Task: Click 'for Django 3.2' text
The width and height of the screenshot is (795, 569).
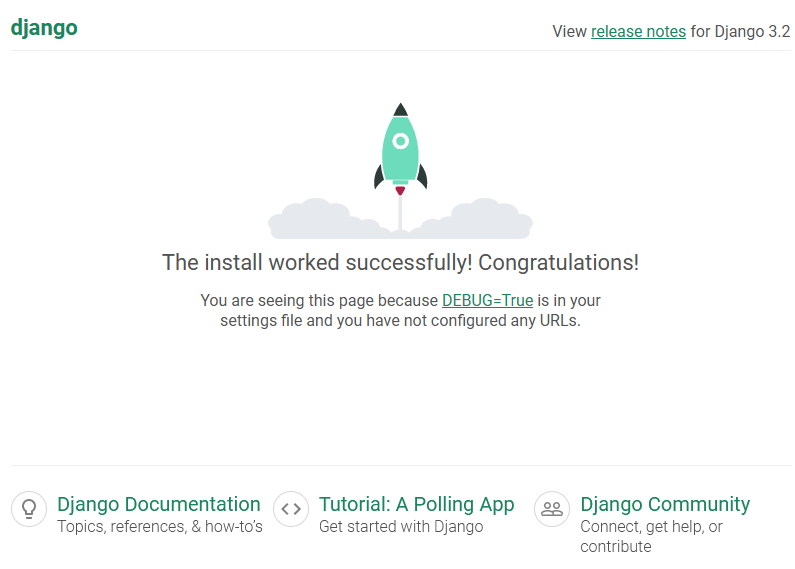Action: (x=740, y=31)
